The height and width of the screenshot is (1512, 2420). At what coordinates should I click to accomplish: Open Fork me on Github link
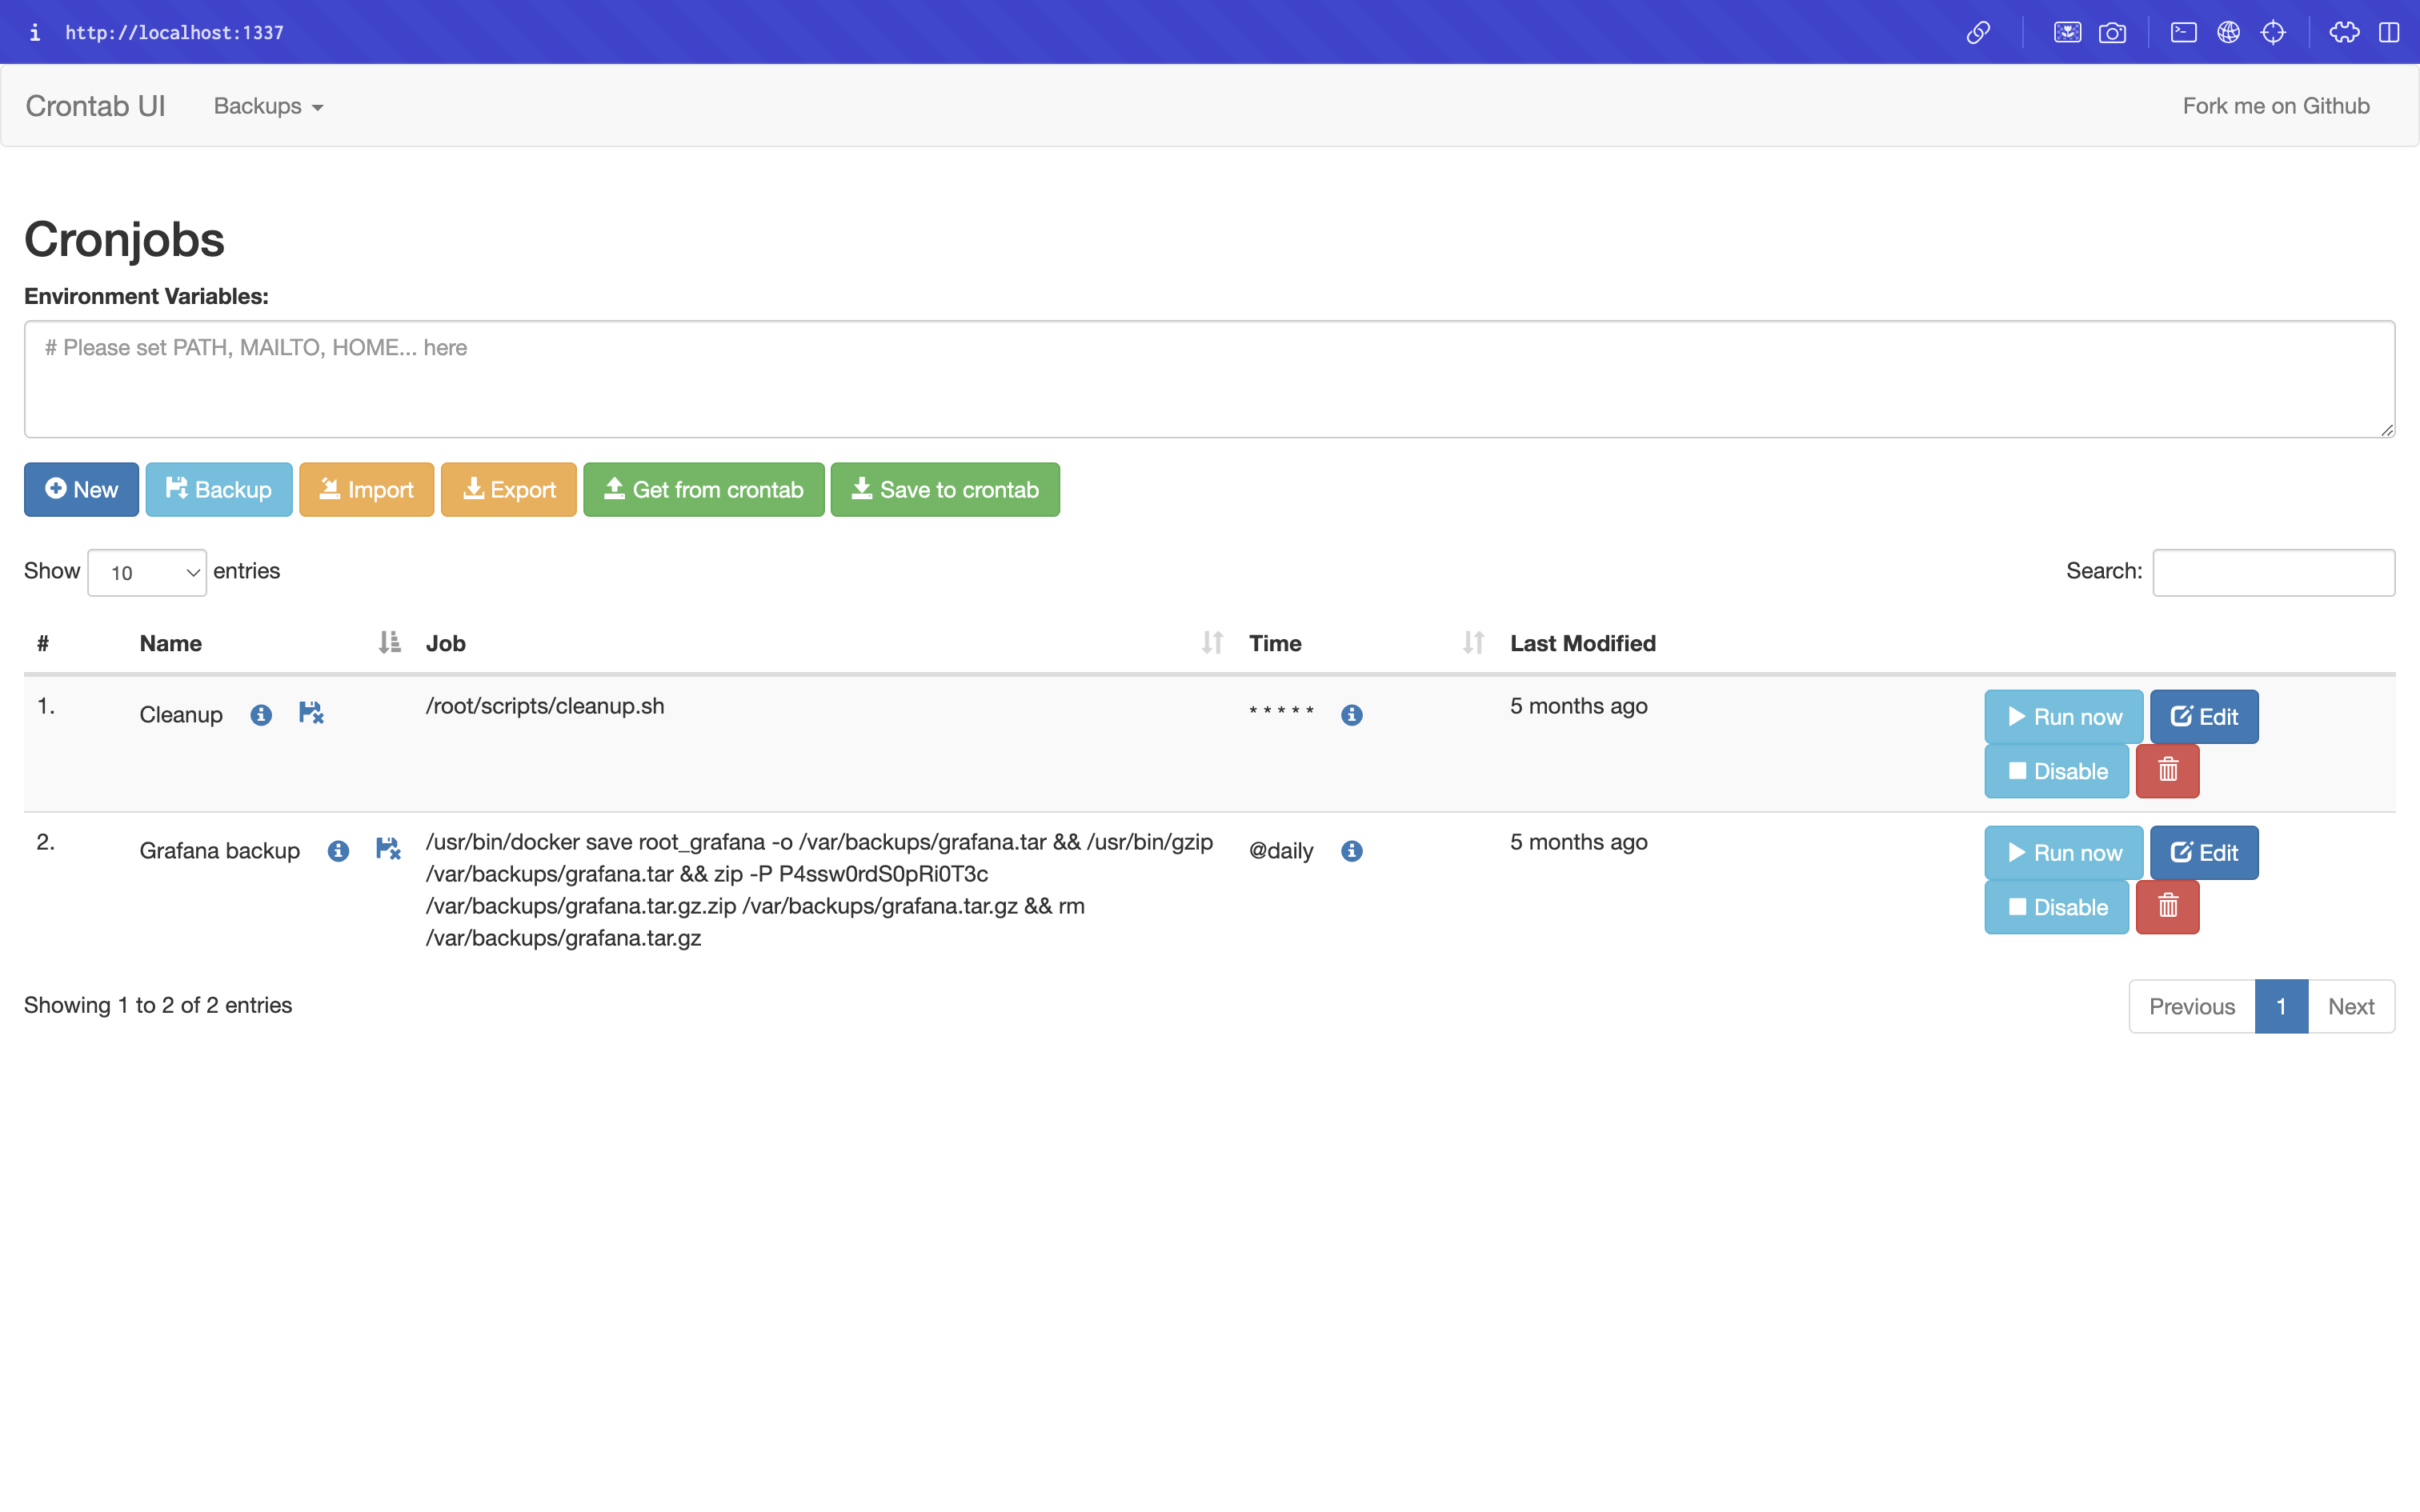[2276, 106]
